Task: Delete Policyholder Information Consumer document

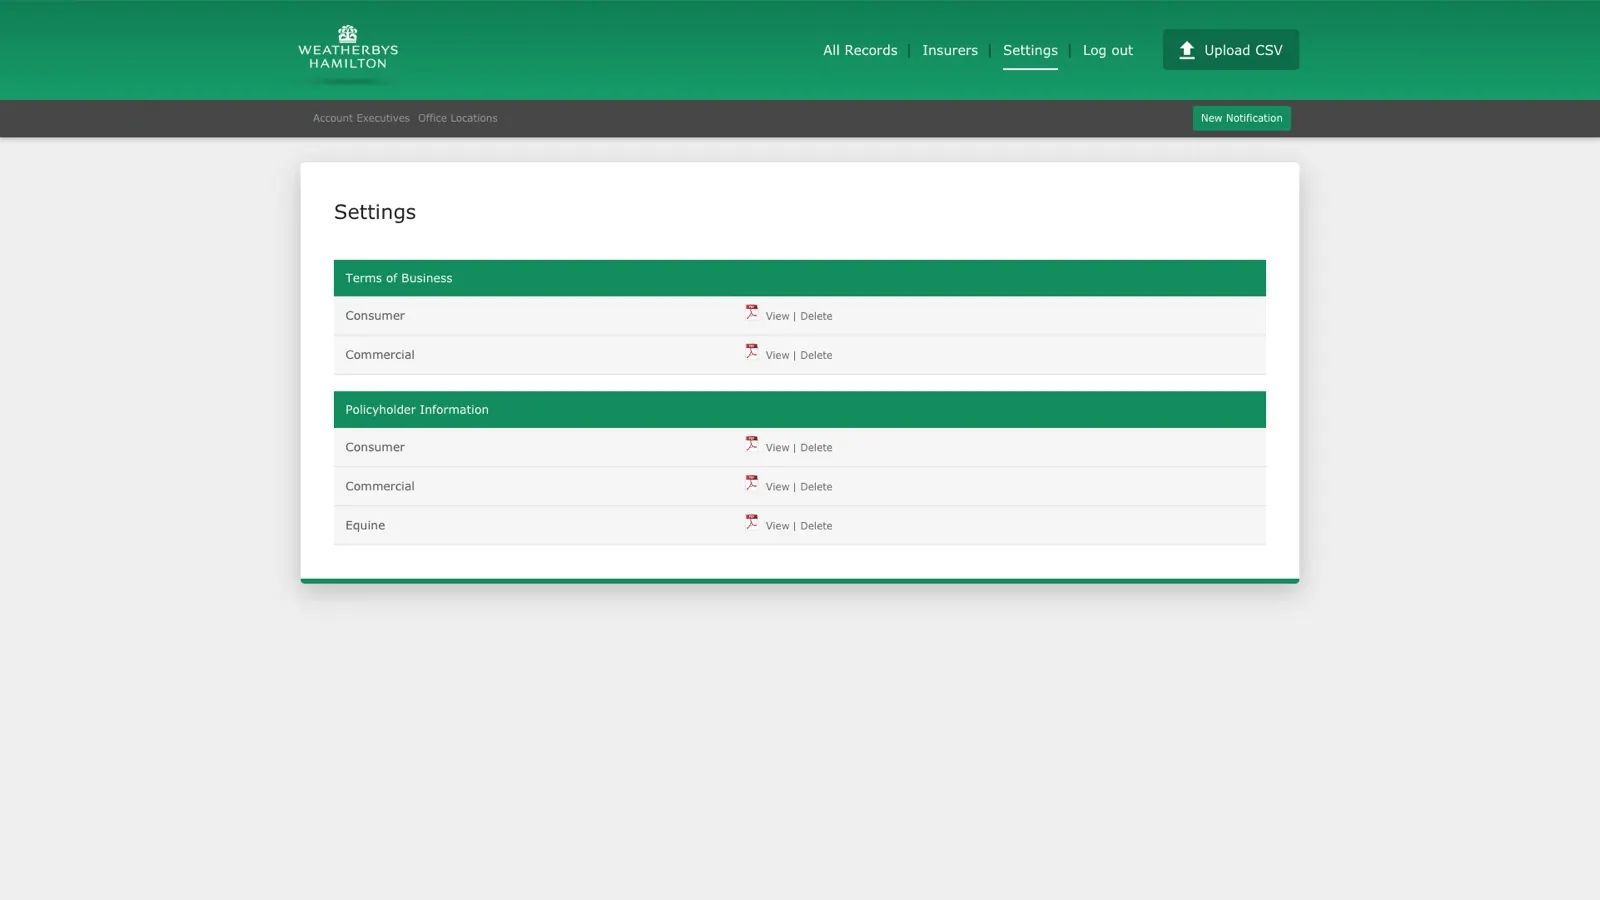Action: [x=816, y=448]
